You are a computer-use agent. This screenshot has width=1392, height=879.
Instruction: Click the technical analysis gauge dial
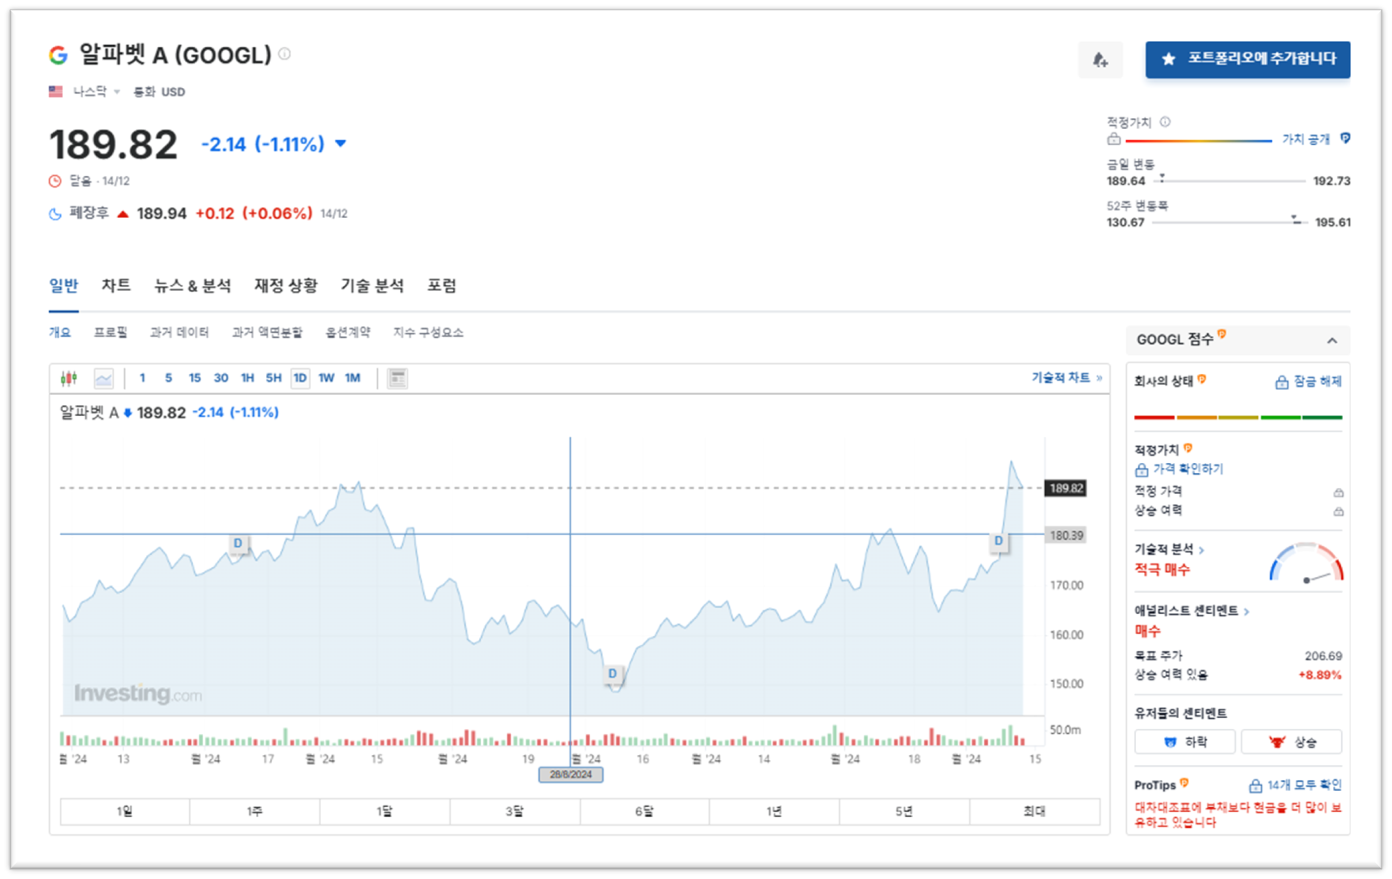coord(1306,564)
